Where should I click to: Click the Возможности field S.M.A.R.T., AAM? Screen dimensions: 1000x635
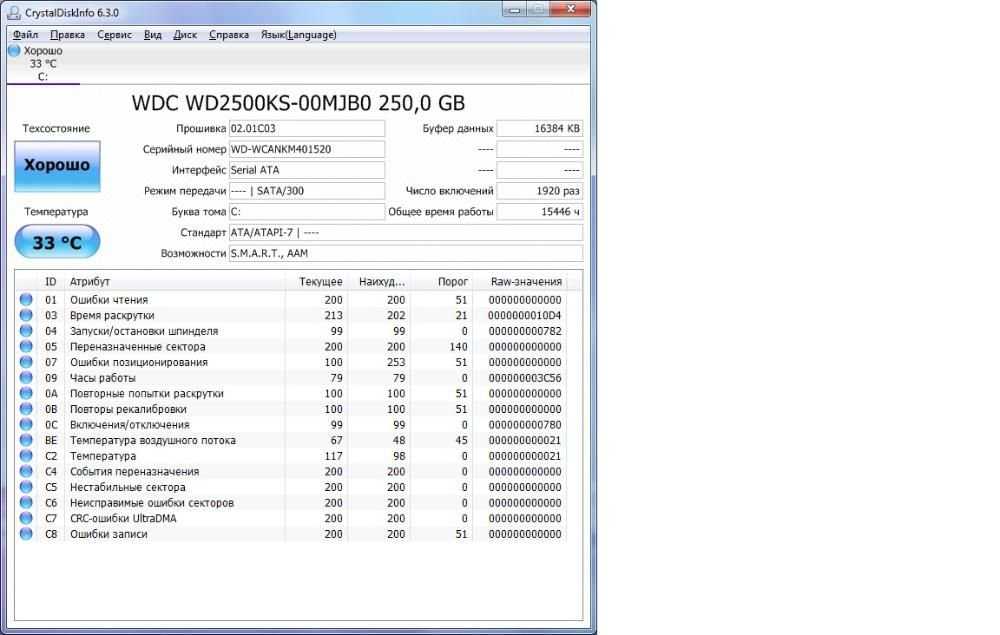[406, 253]
